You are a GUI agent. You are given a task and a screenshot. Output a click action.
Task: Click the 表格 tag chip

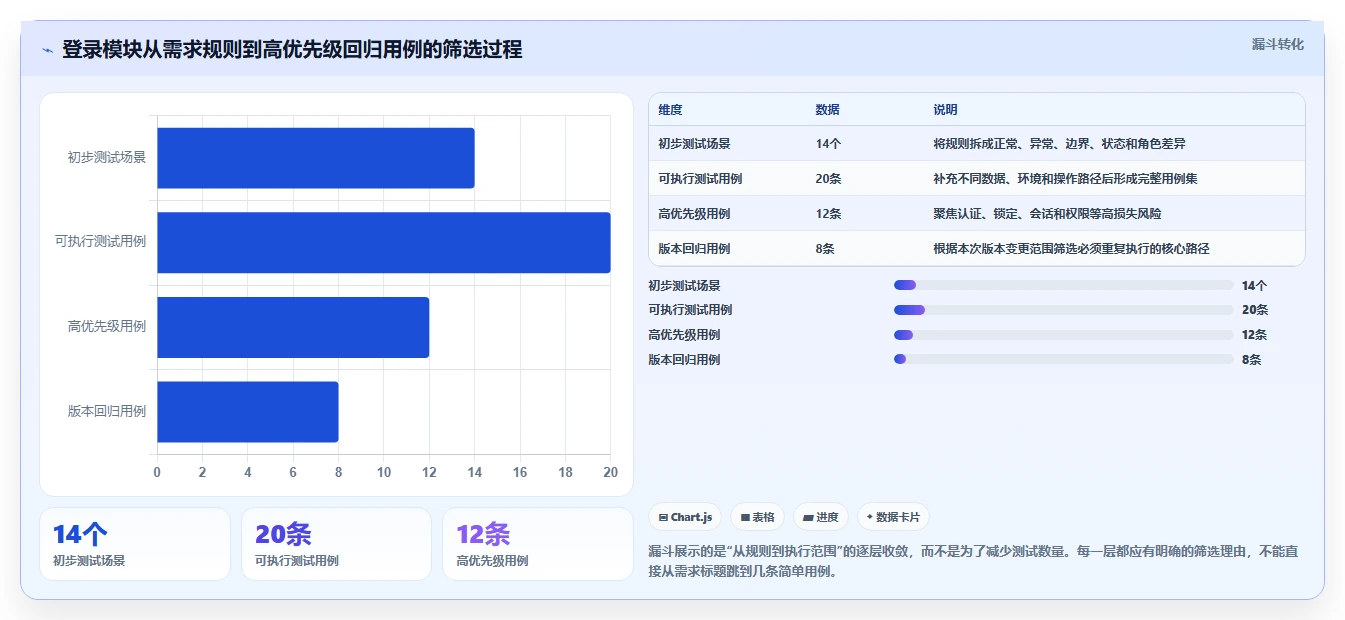click(x=758, y=517)
